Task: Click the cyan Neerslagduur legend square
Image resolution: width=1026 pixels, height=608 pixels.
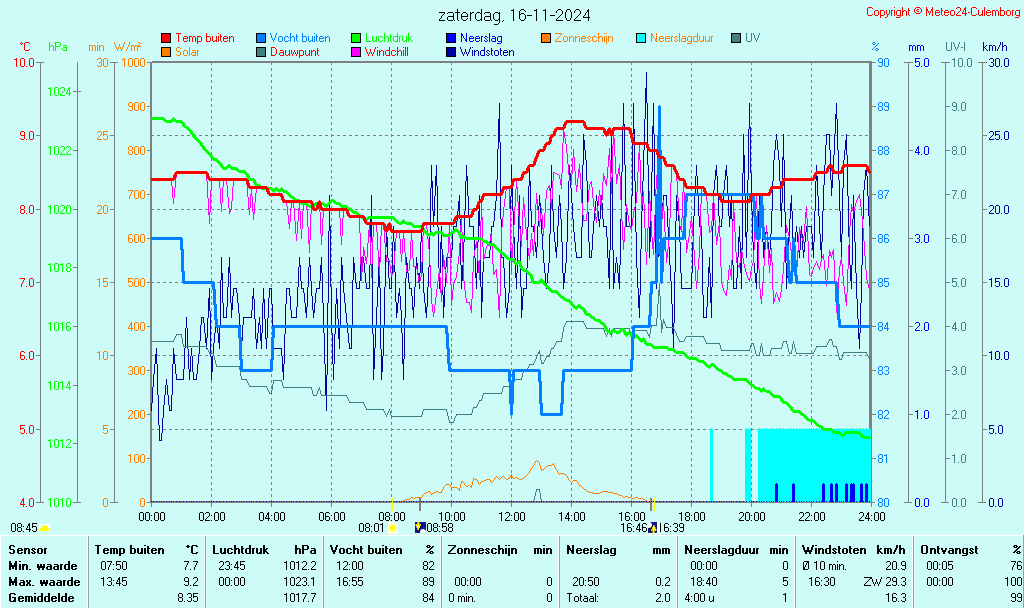Action: coord(641,38)
